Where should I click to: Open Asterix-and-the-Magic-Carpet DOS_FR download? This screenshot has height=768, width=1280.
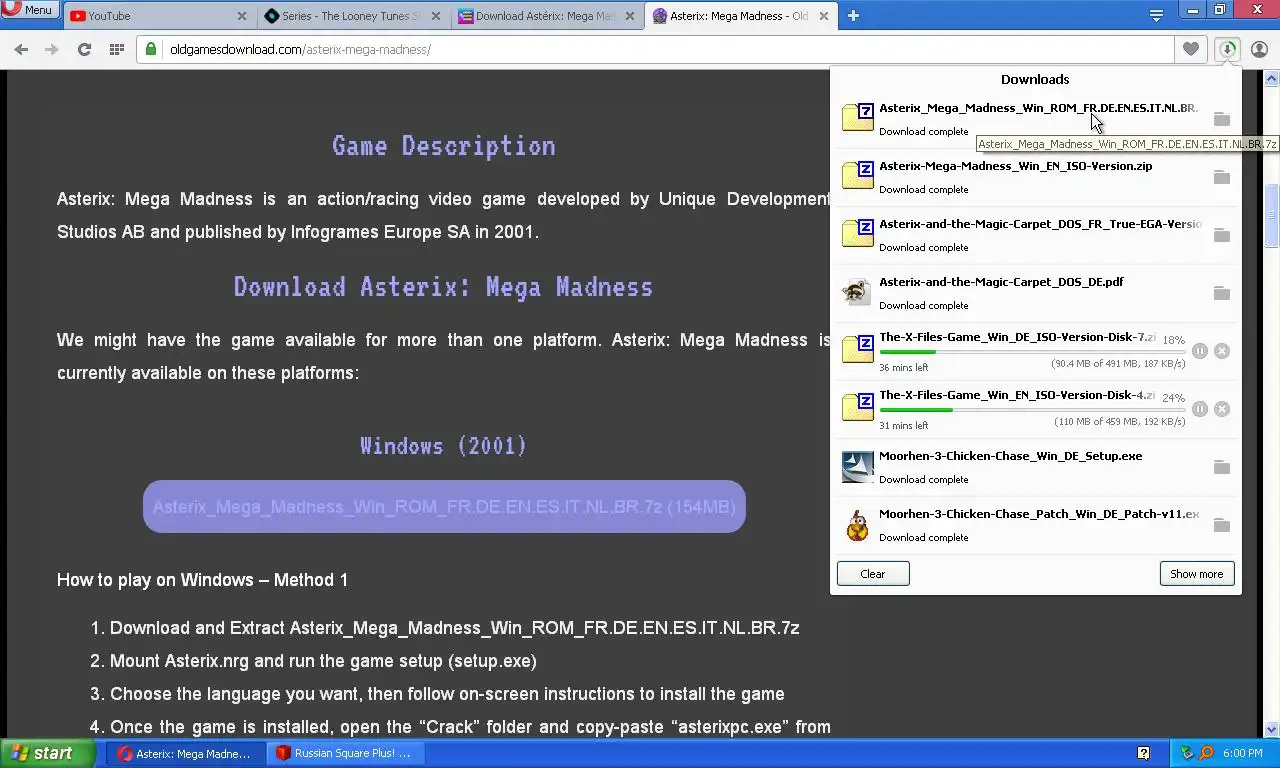(x=1035, y=235)
